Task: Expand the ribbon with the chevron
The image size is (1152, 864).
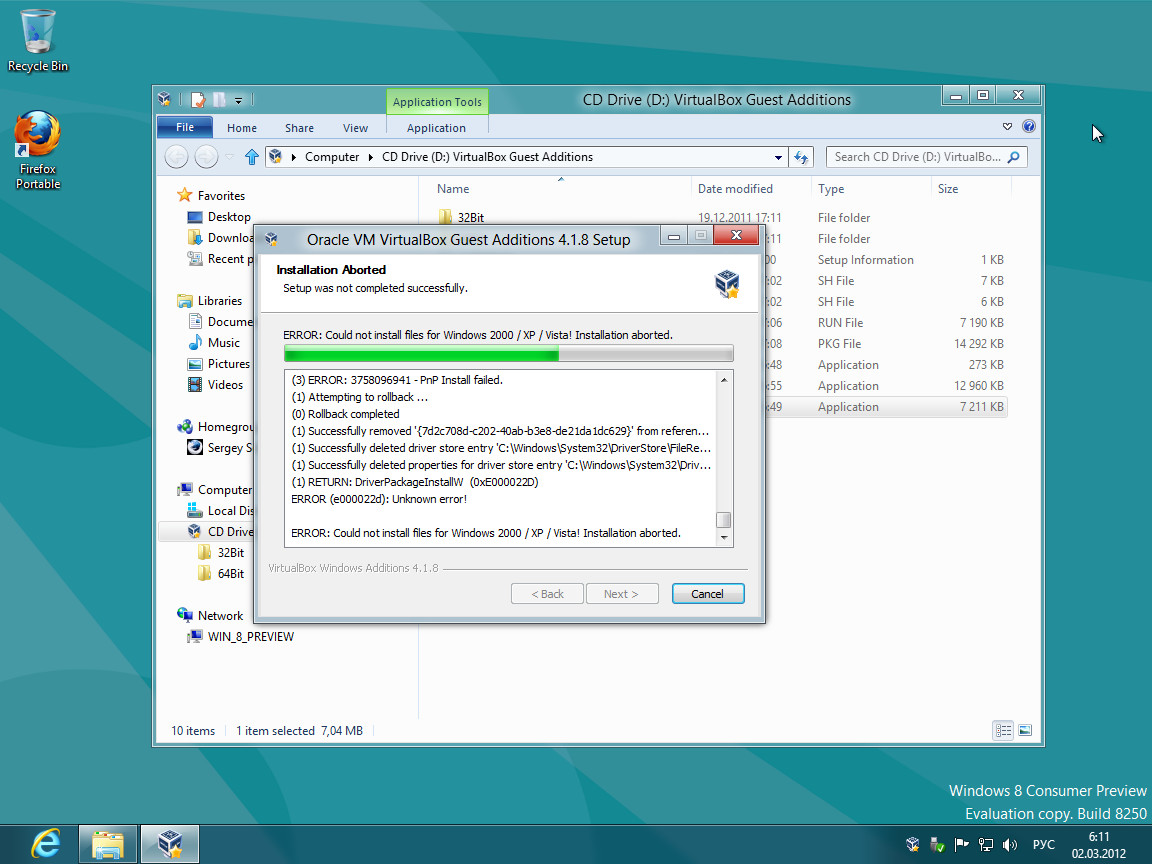Action: tap(1007, 126)
